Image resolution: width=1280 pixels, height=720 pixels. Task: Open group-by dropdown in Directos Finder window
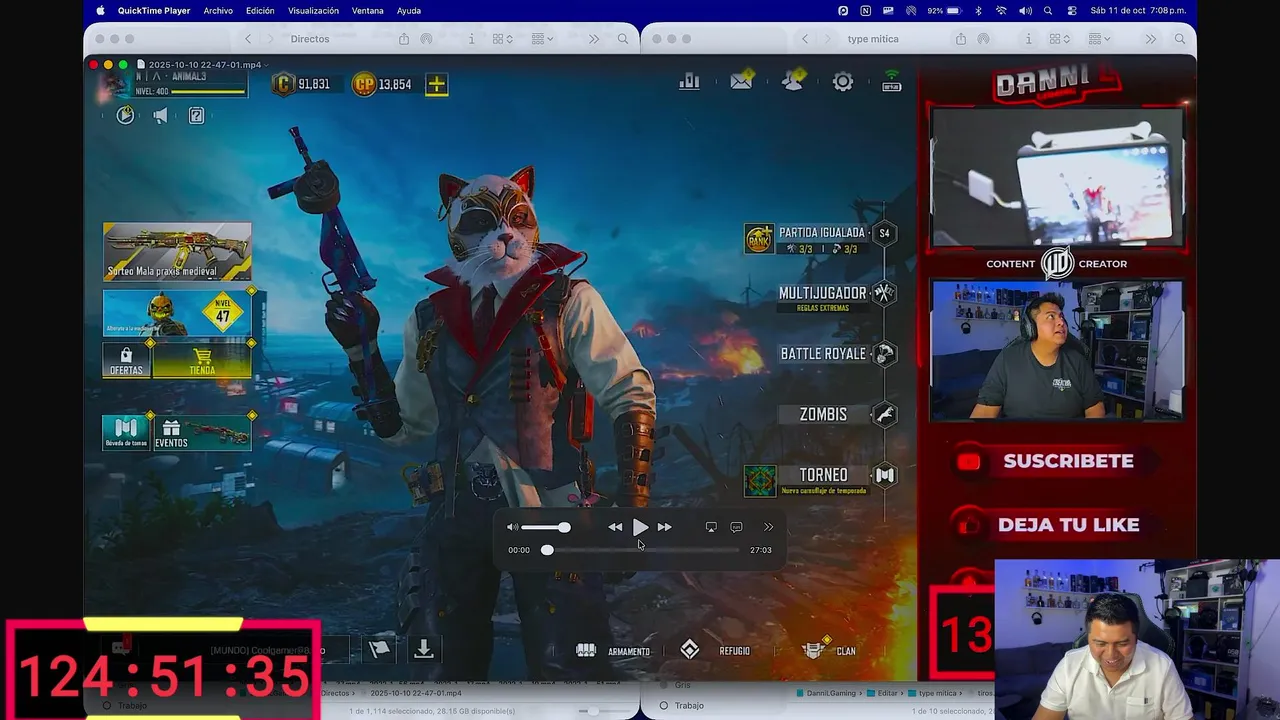(543, 39)
